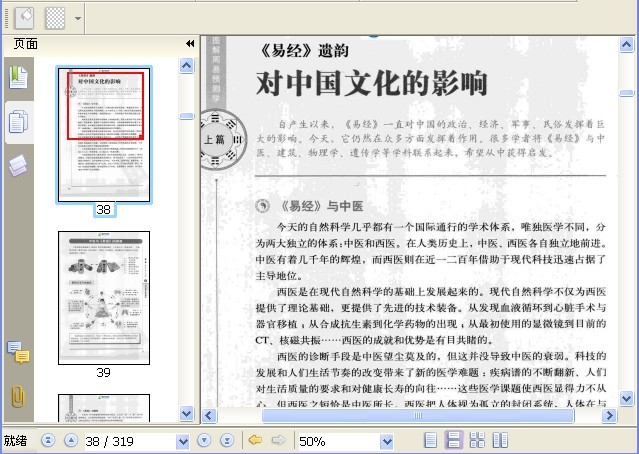639x454 pixels.
Task: Go forward to next view
Action: [279, 440]
